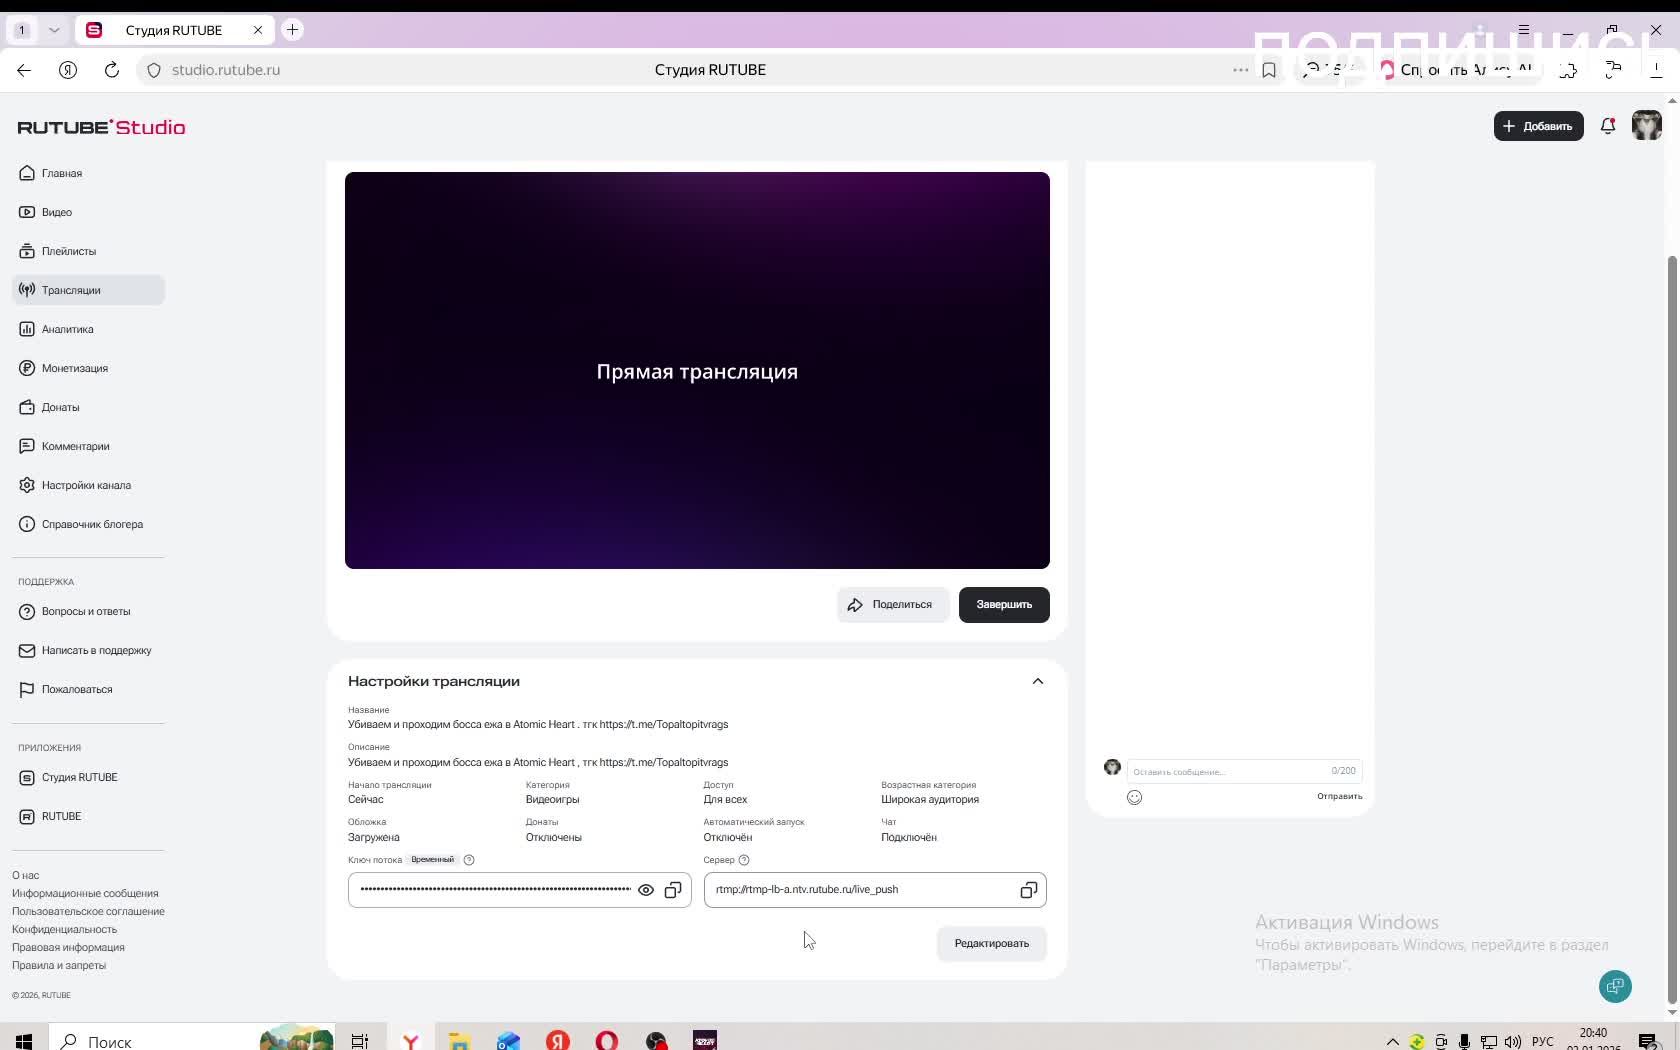This screenshot has width=1680, height=1050.
Task: End the stream with Завершить
Action: (1004, 604)
